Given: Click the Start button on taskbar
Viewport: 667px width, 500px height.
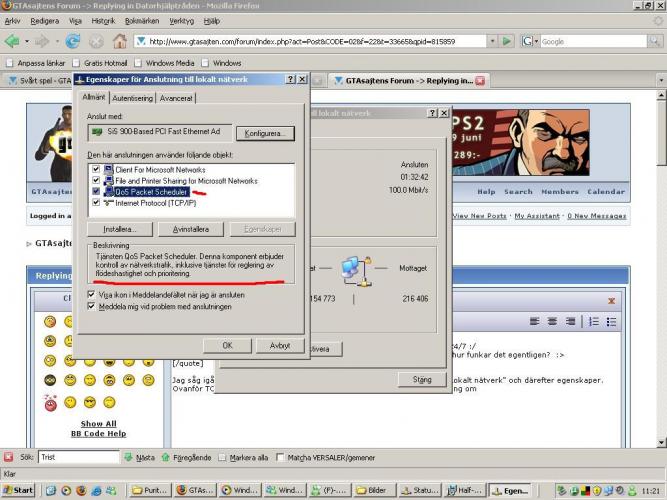Looking at the screenshot, I should coord(18,491).
